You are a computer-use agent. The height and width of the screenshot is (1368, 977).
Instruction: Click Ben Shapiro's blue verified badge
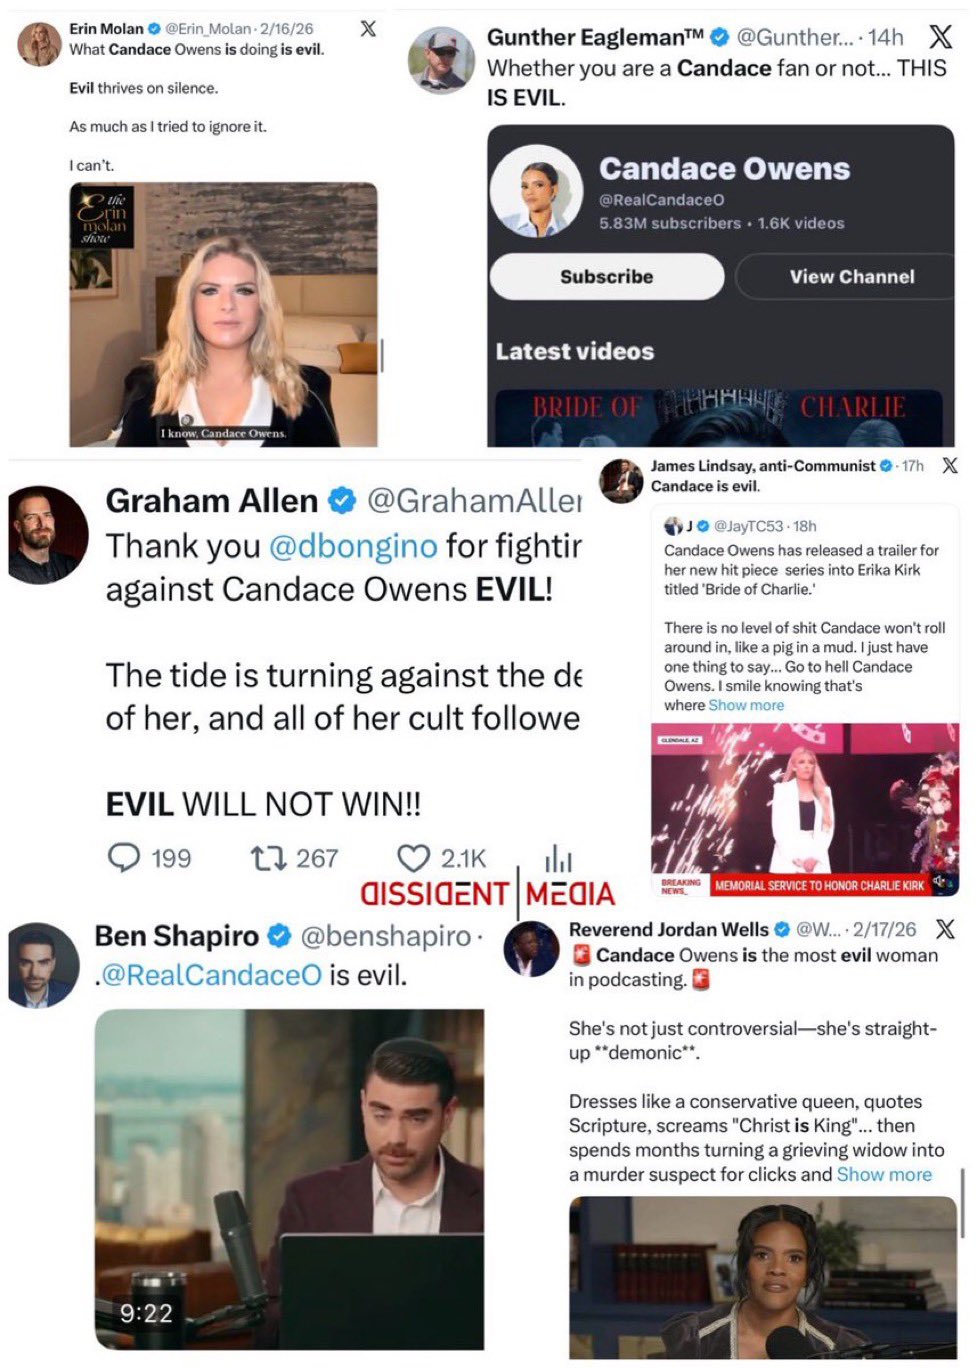(280, 936)
